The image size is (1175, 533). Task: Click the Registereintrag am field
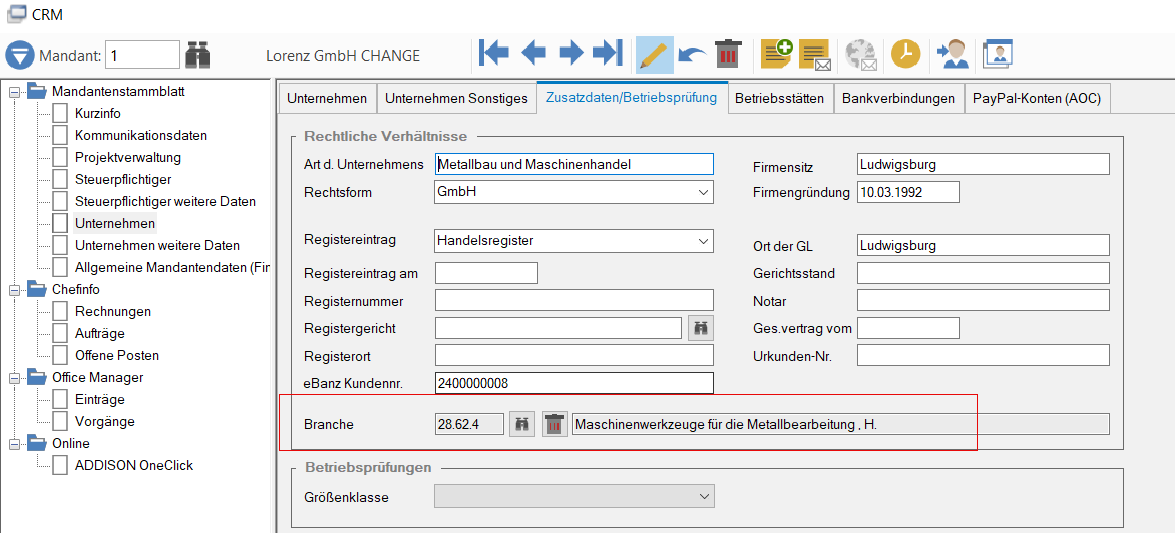[486, 273]
